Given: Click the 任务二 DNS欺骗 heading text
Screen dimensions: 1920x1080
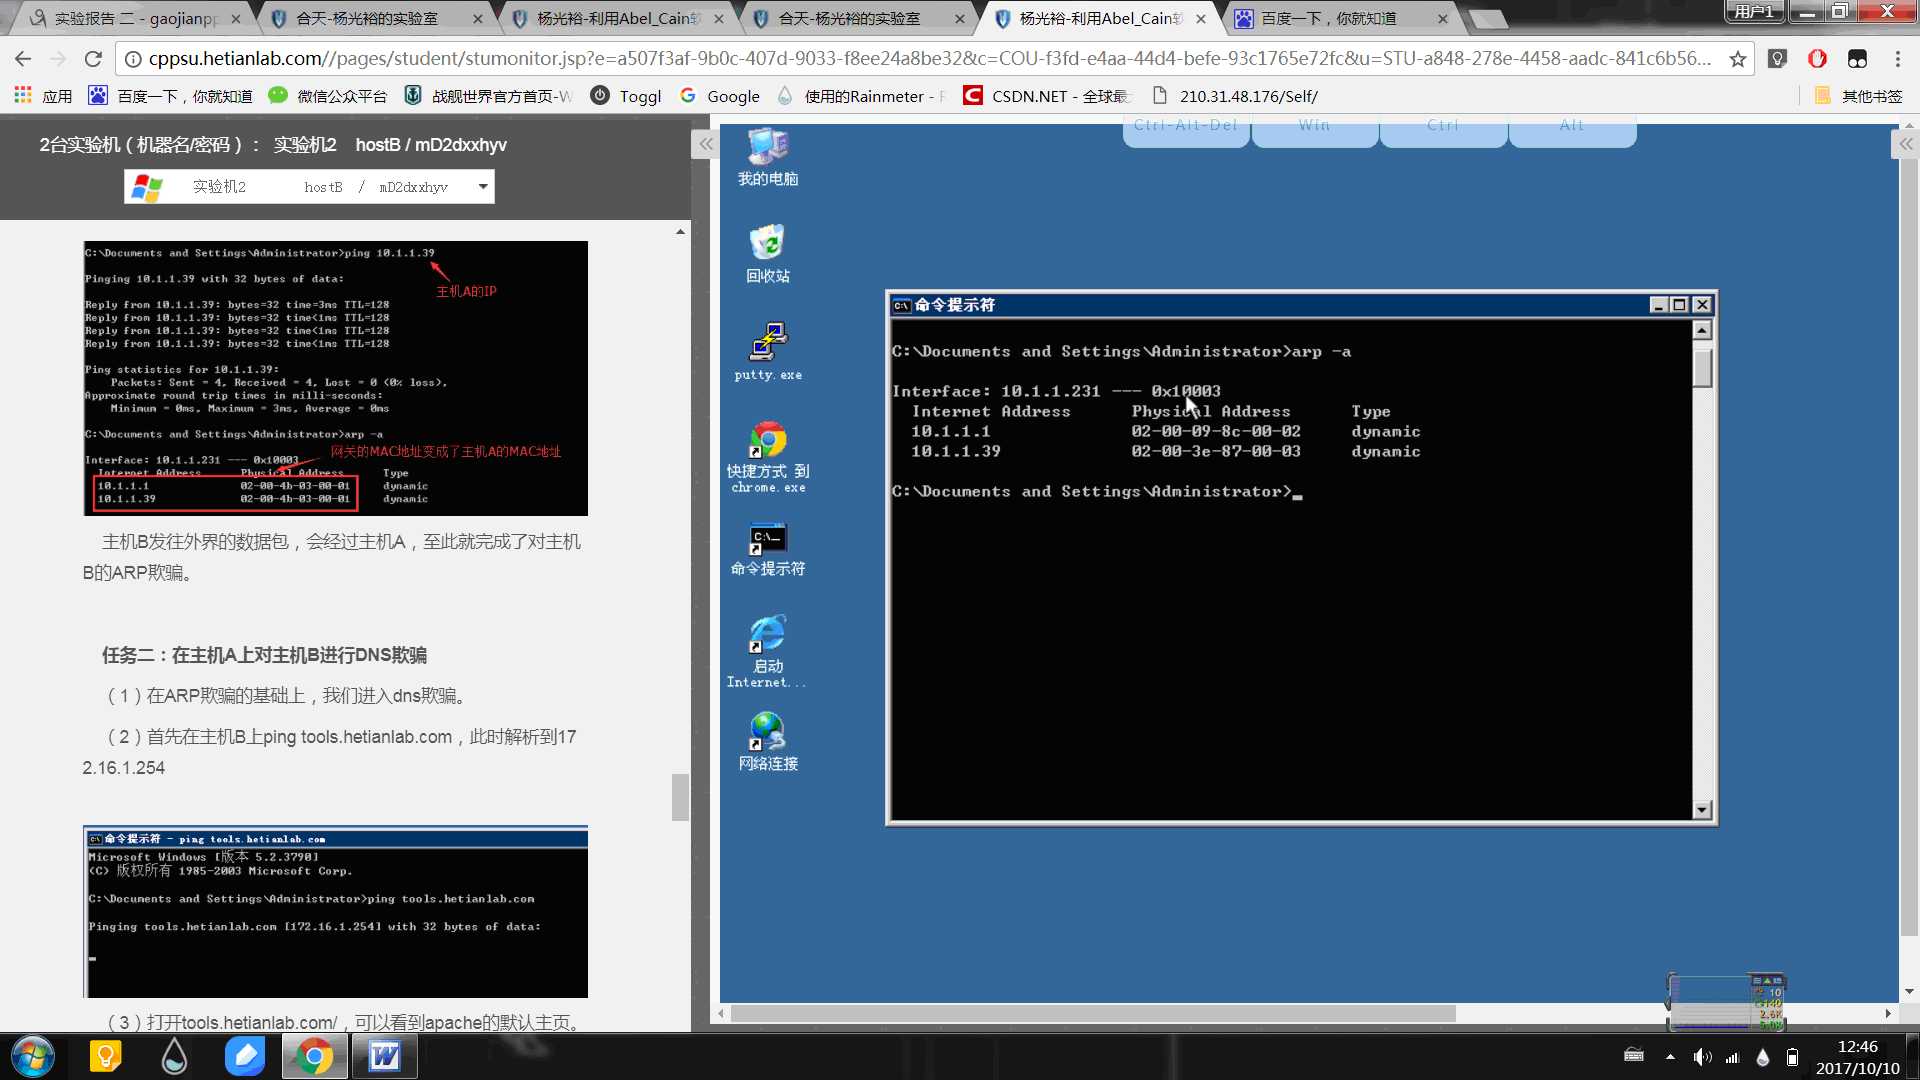Looking at the screenshot, I should click(264, 655).
